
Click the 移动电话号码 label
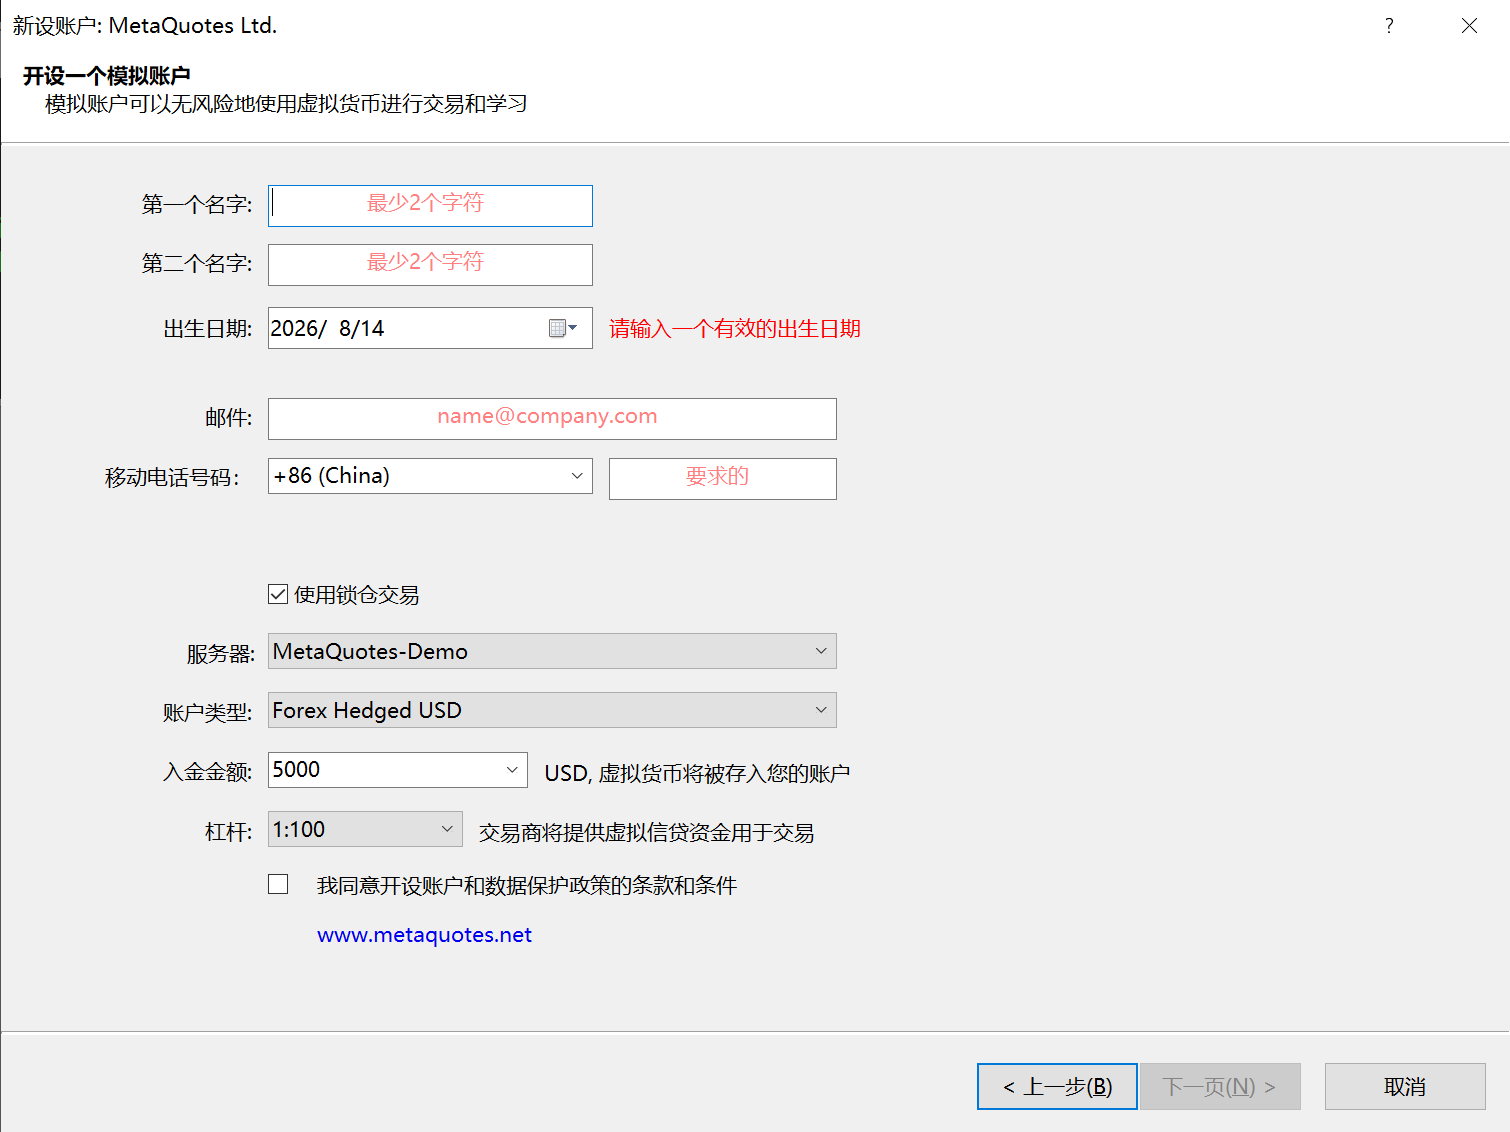click(x=172, y=478)
